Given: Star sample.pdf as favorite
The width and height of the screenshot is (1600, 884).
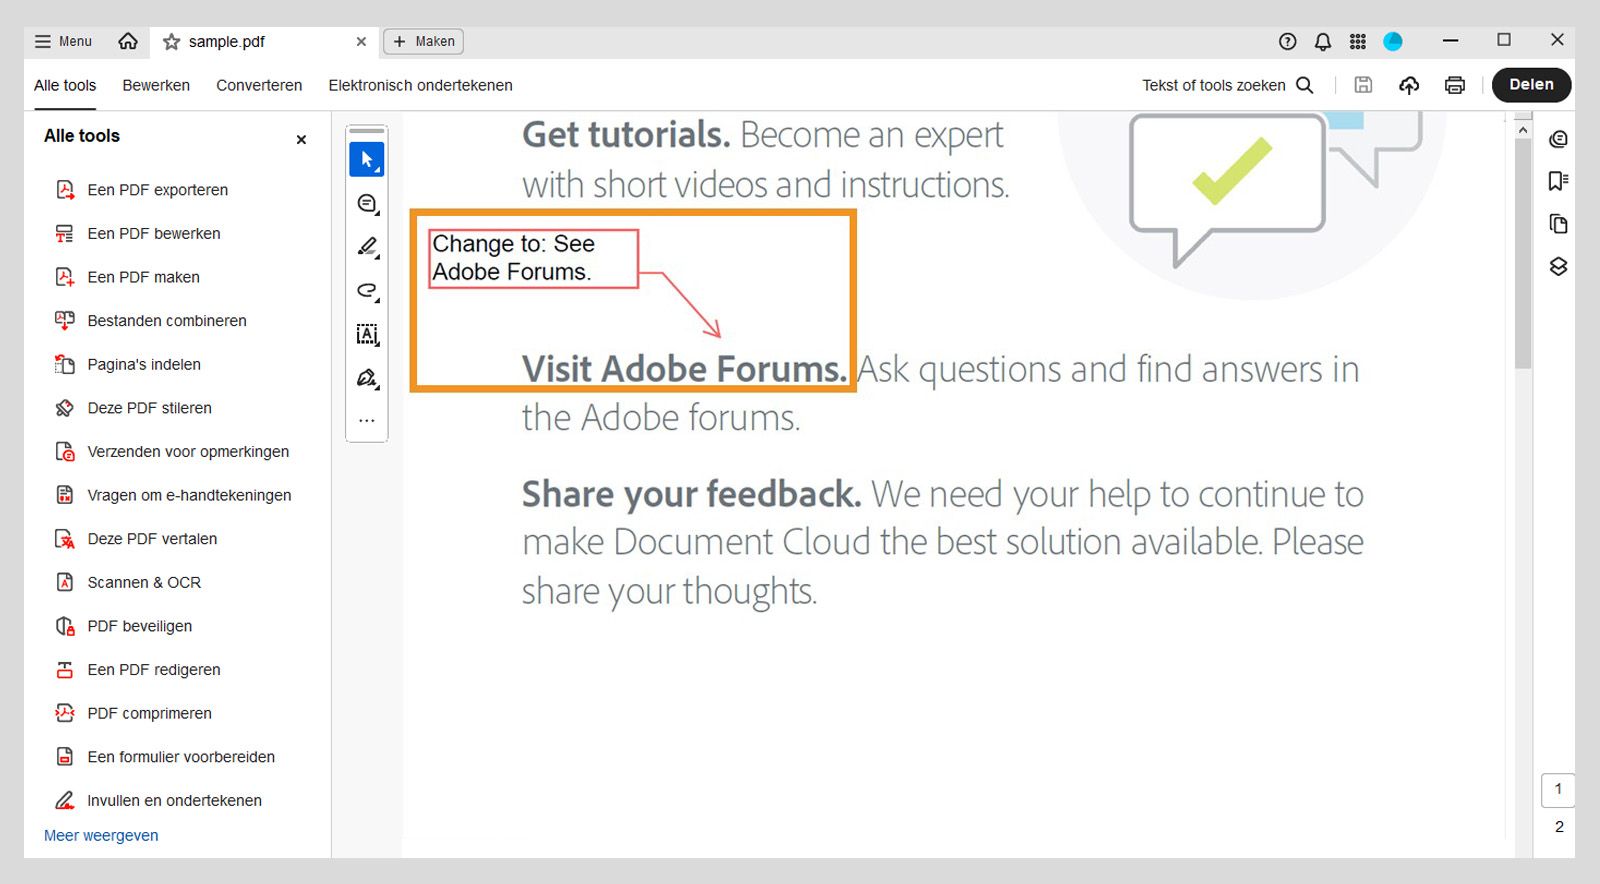Looking at the screenshot, I should click(x=172, y=42).
